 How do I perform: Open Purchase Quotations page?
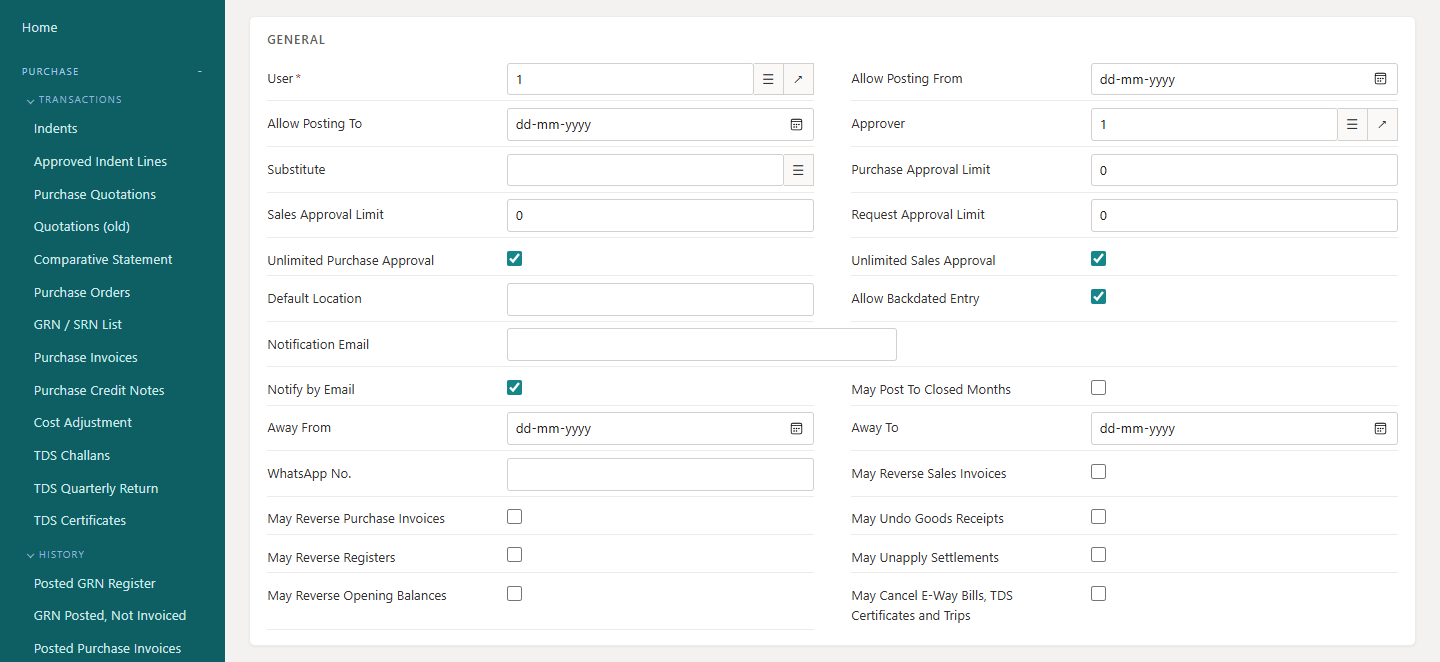coord(95,195)
